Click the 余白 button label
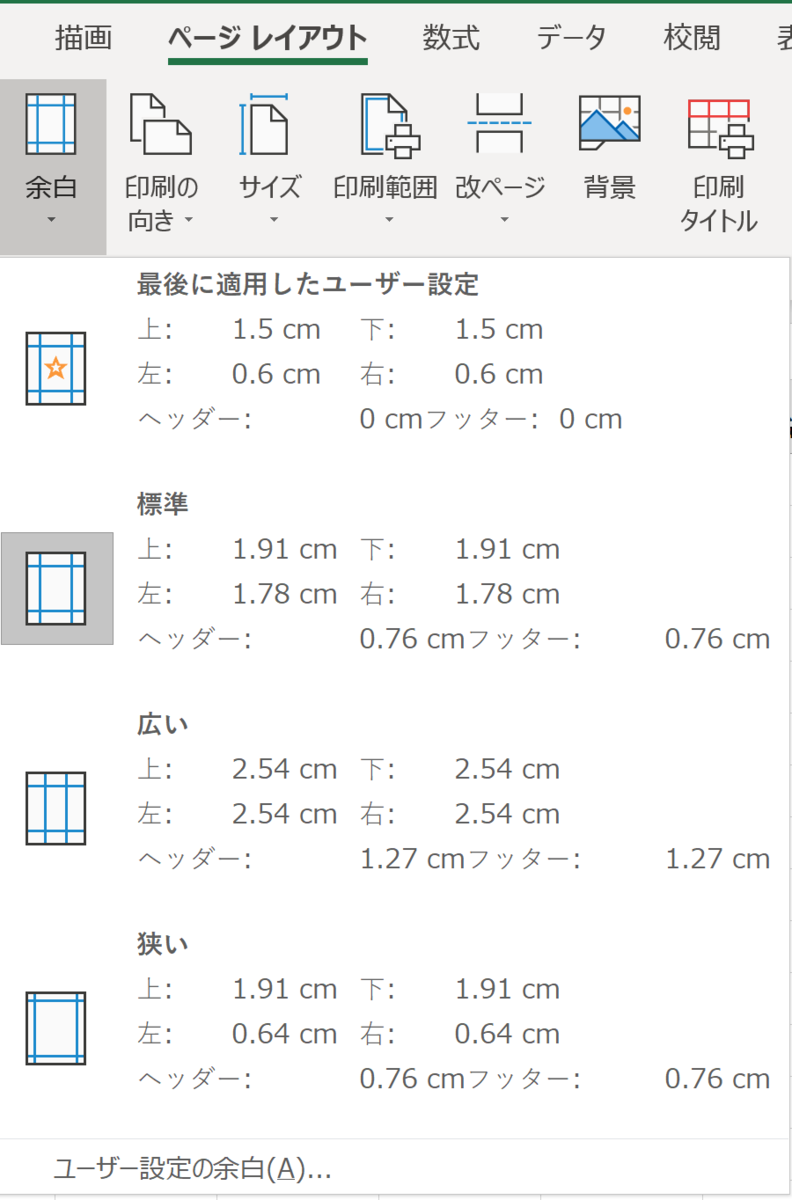Screen dimensions: 792x1200 pos(52,187)
